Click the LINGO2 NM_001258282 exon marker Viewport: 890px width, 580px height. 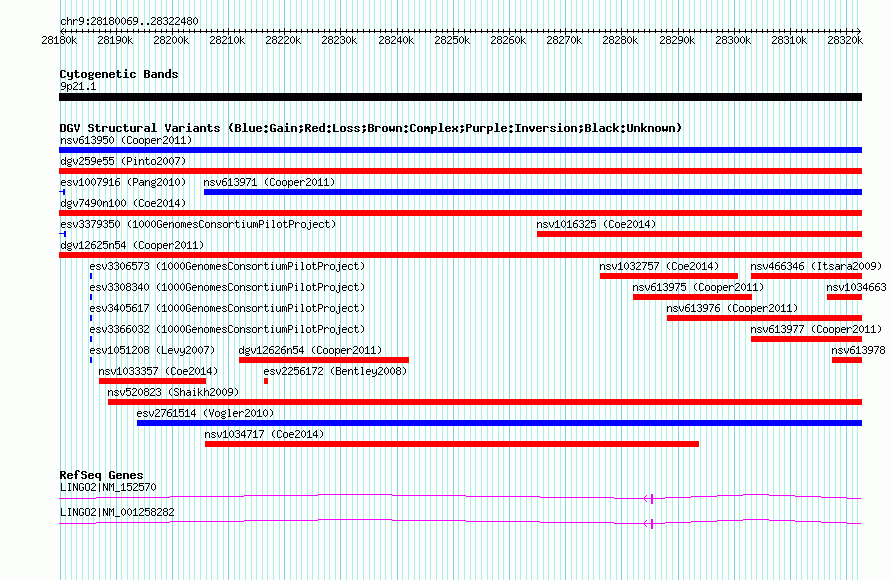[652, 524]
